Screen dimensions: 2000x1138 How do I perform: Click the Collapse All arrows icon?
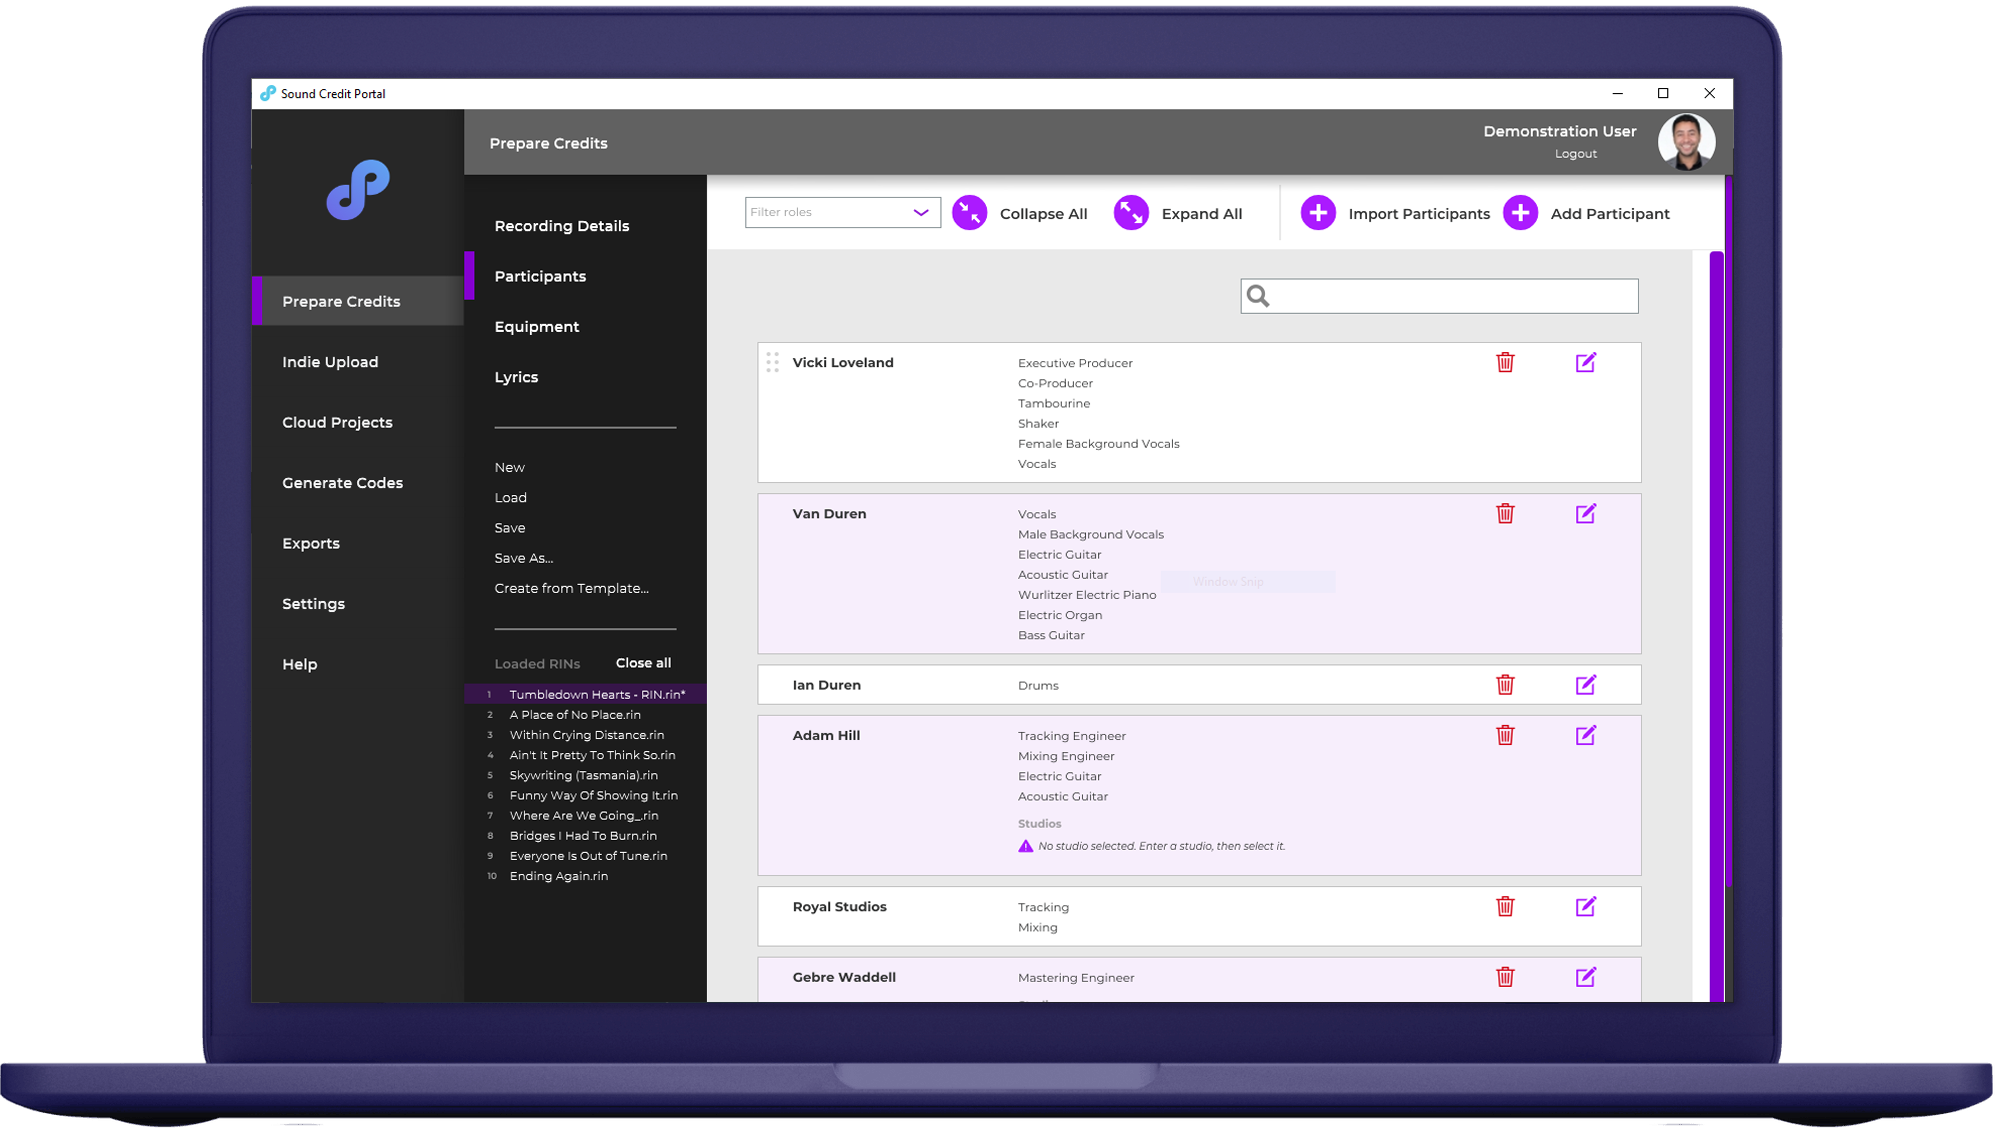(x=972, y=213)
